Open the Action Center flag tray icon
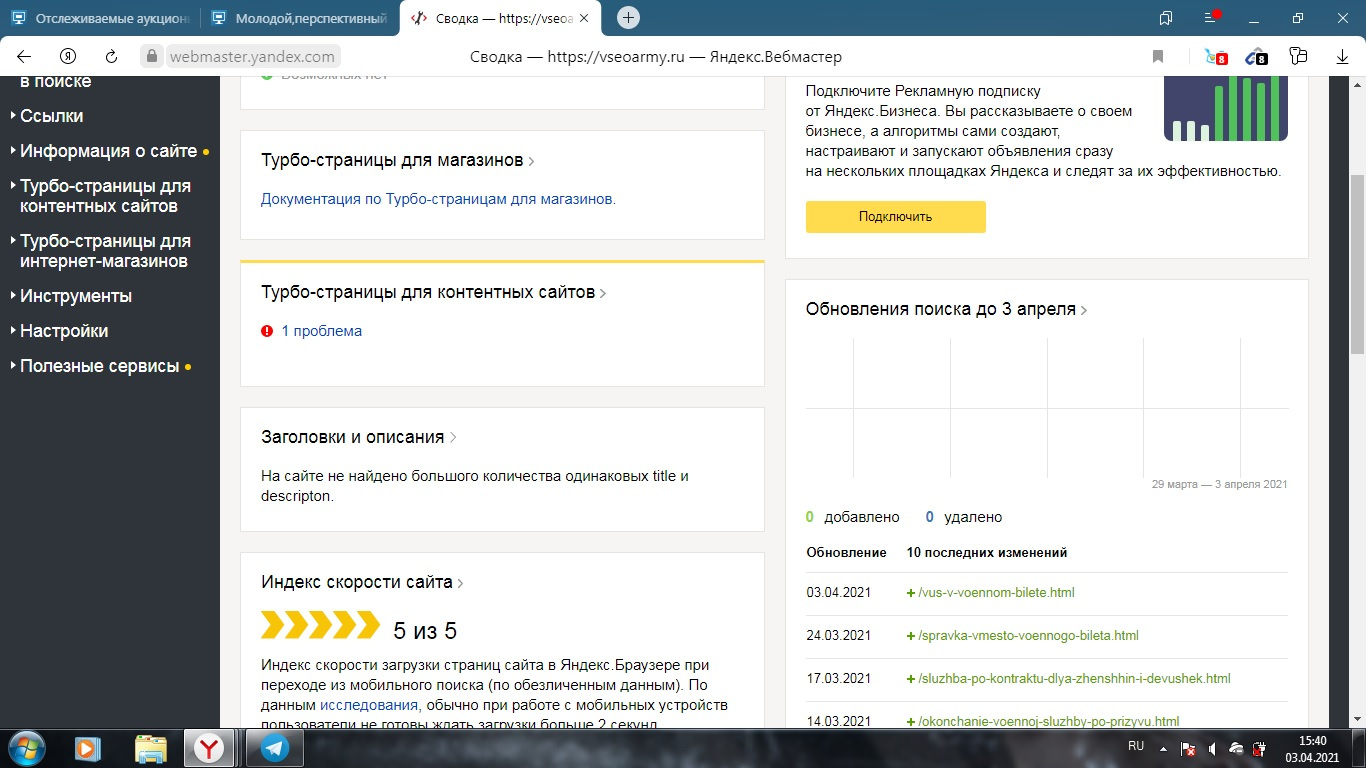This screenshot has height=768, width=1366. pos(1188,748)
